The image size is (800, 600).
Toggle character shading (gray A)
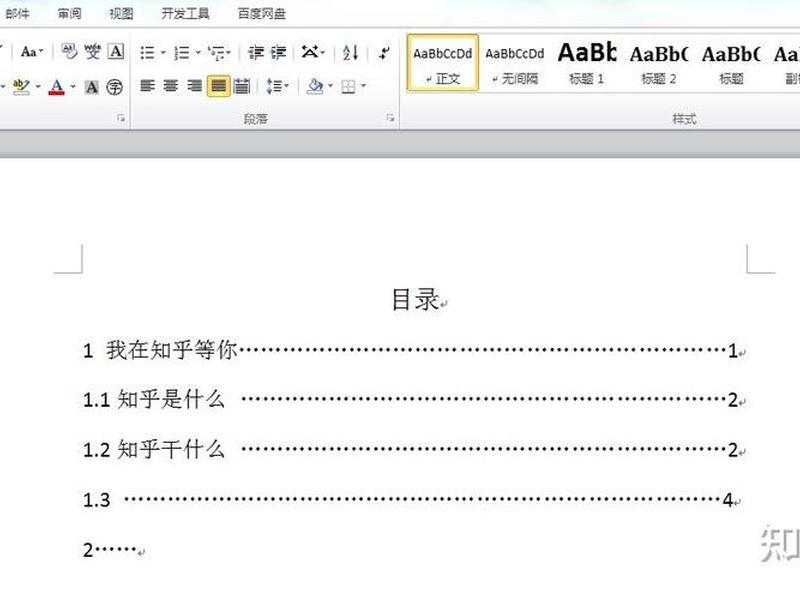click(92, 87)
